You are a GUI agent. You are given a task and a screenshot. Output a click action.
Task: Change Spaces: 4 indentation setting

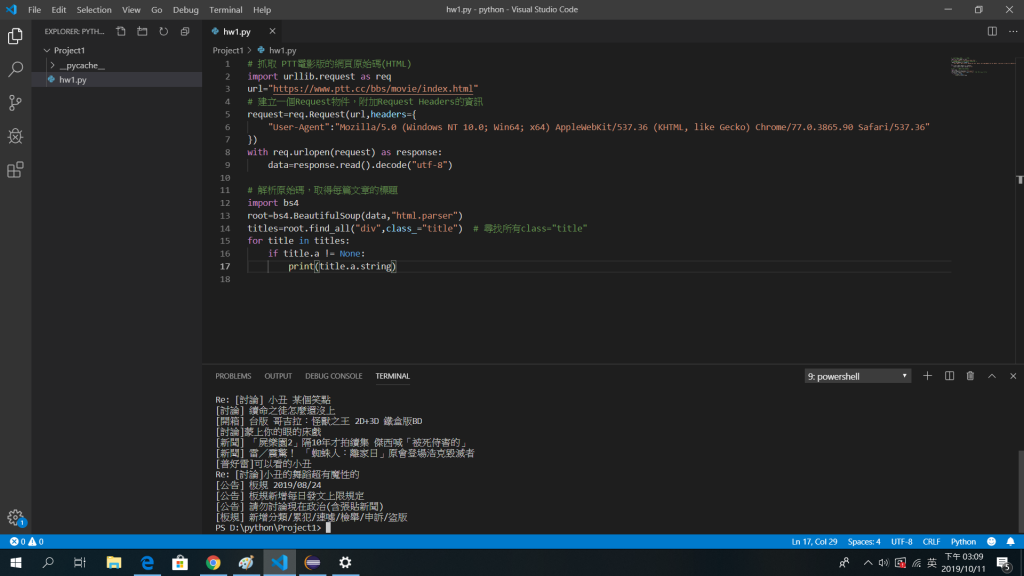click(864, 541)
